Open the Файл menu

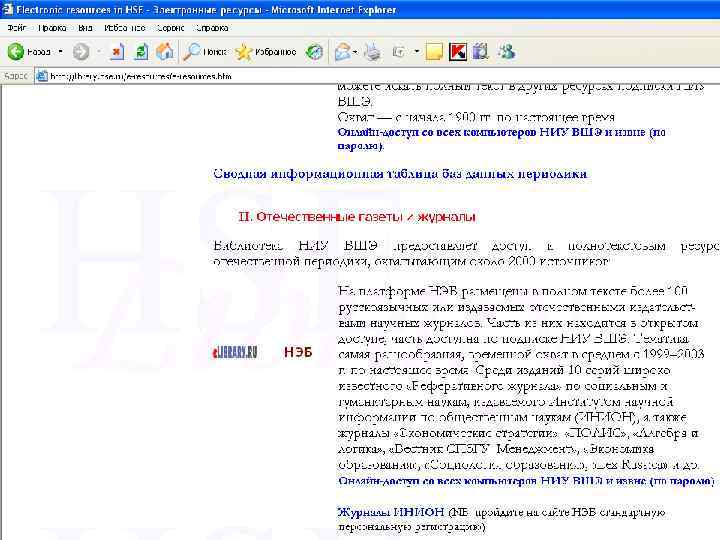point(17,28)
